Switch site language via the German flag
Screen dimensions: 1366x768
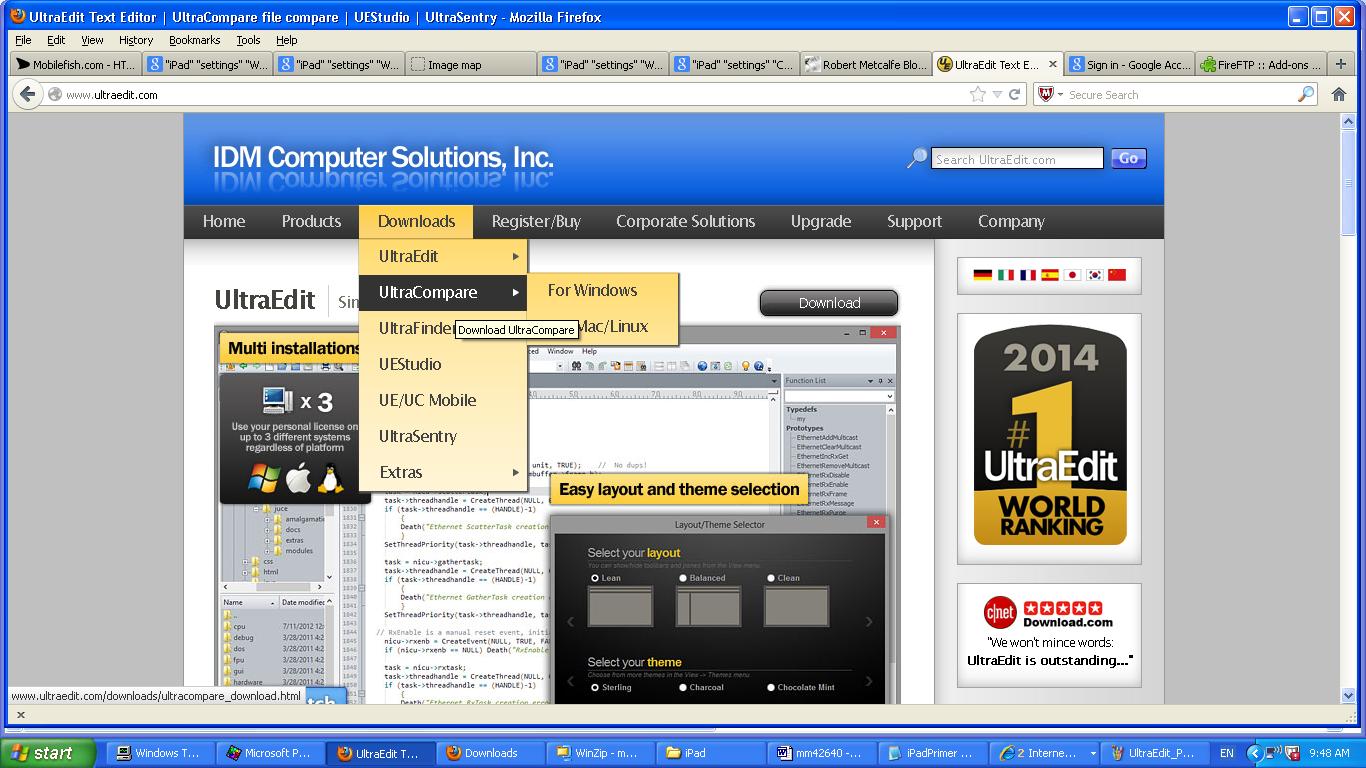[982, 275]
